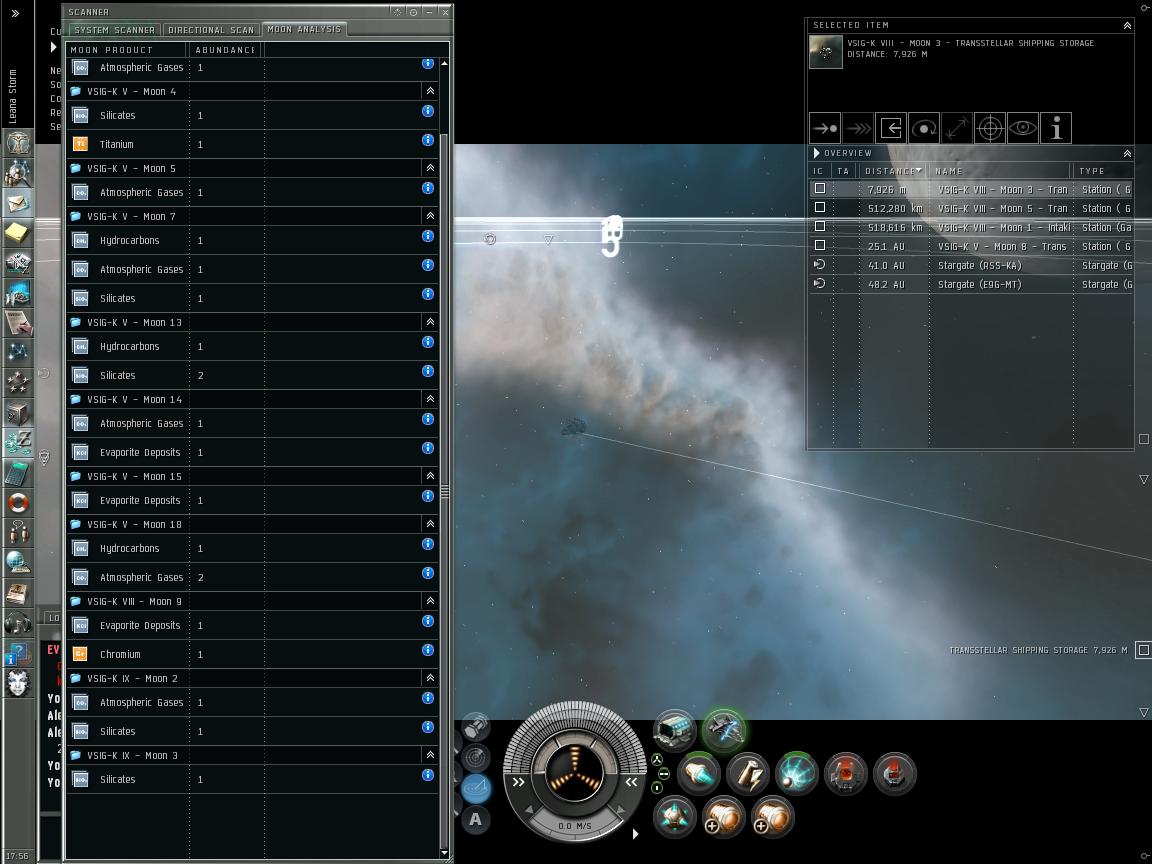Show info for Evaporite Deposits on Moon 15
Screen dimensions: 1152x864
click(x=428, y=496)
